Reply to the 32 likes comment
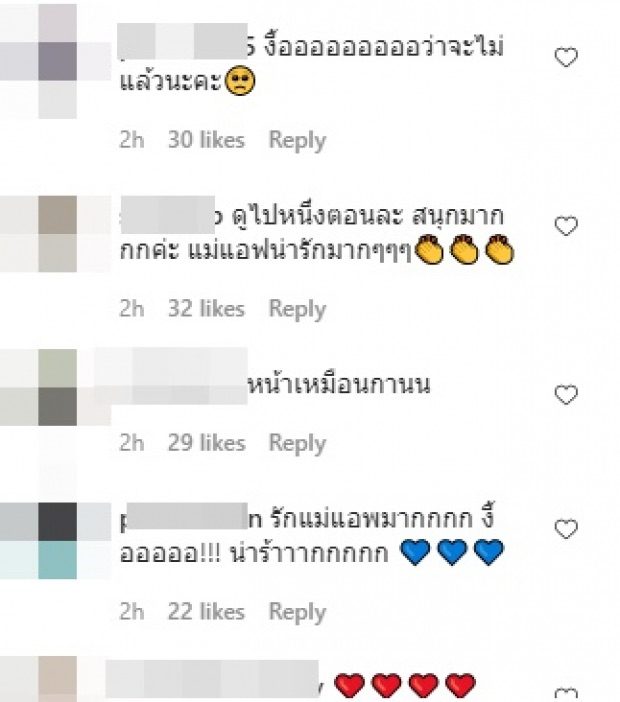The height and width of the screenshot is (702, 620). point(297,309)
